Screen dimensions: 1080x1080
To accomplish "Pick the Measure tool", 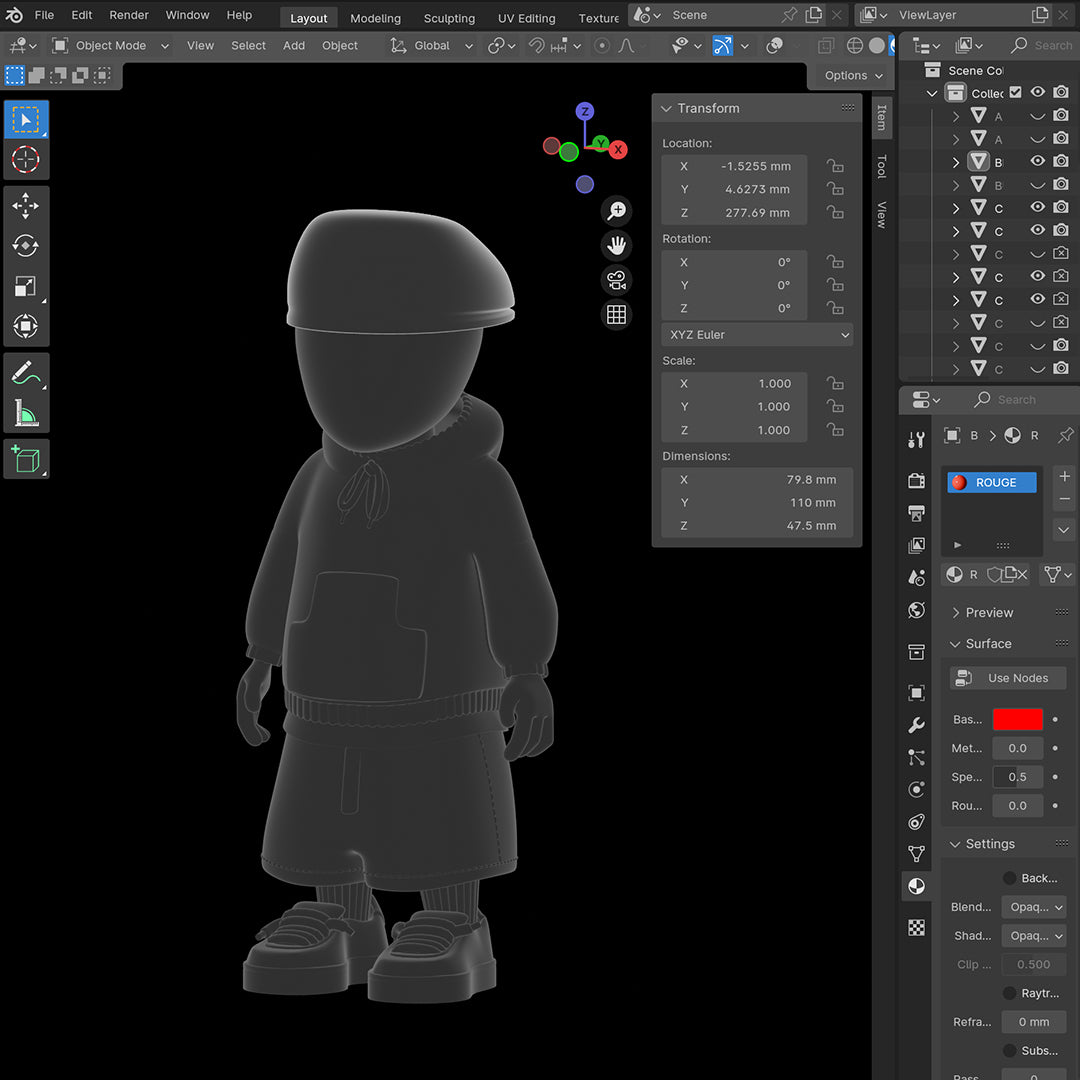I will click(x=25, y=412).
